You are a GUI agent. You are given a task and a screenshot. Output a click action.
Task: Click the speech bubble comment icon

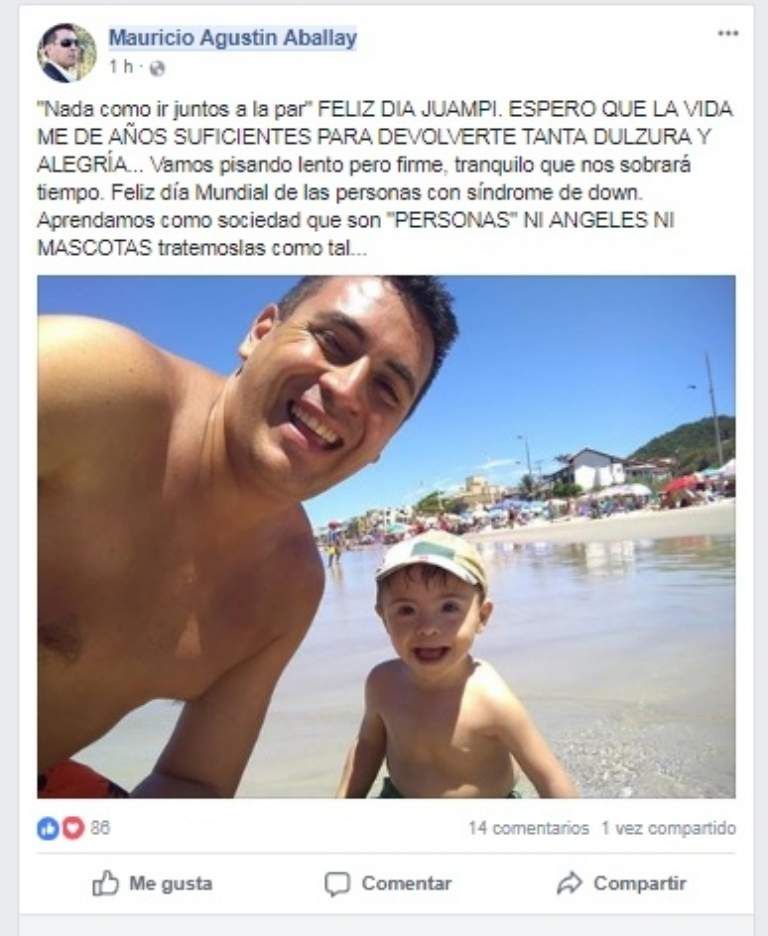[x=337, y=884]
